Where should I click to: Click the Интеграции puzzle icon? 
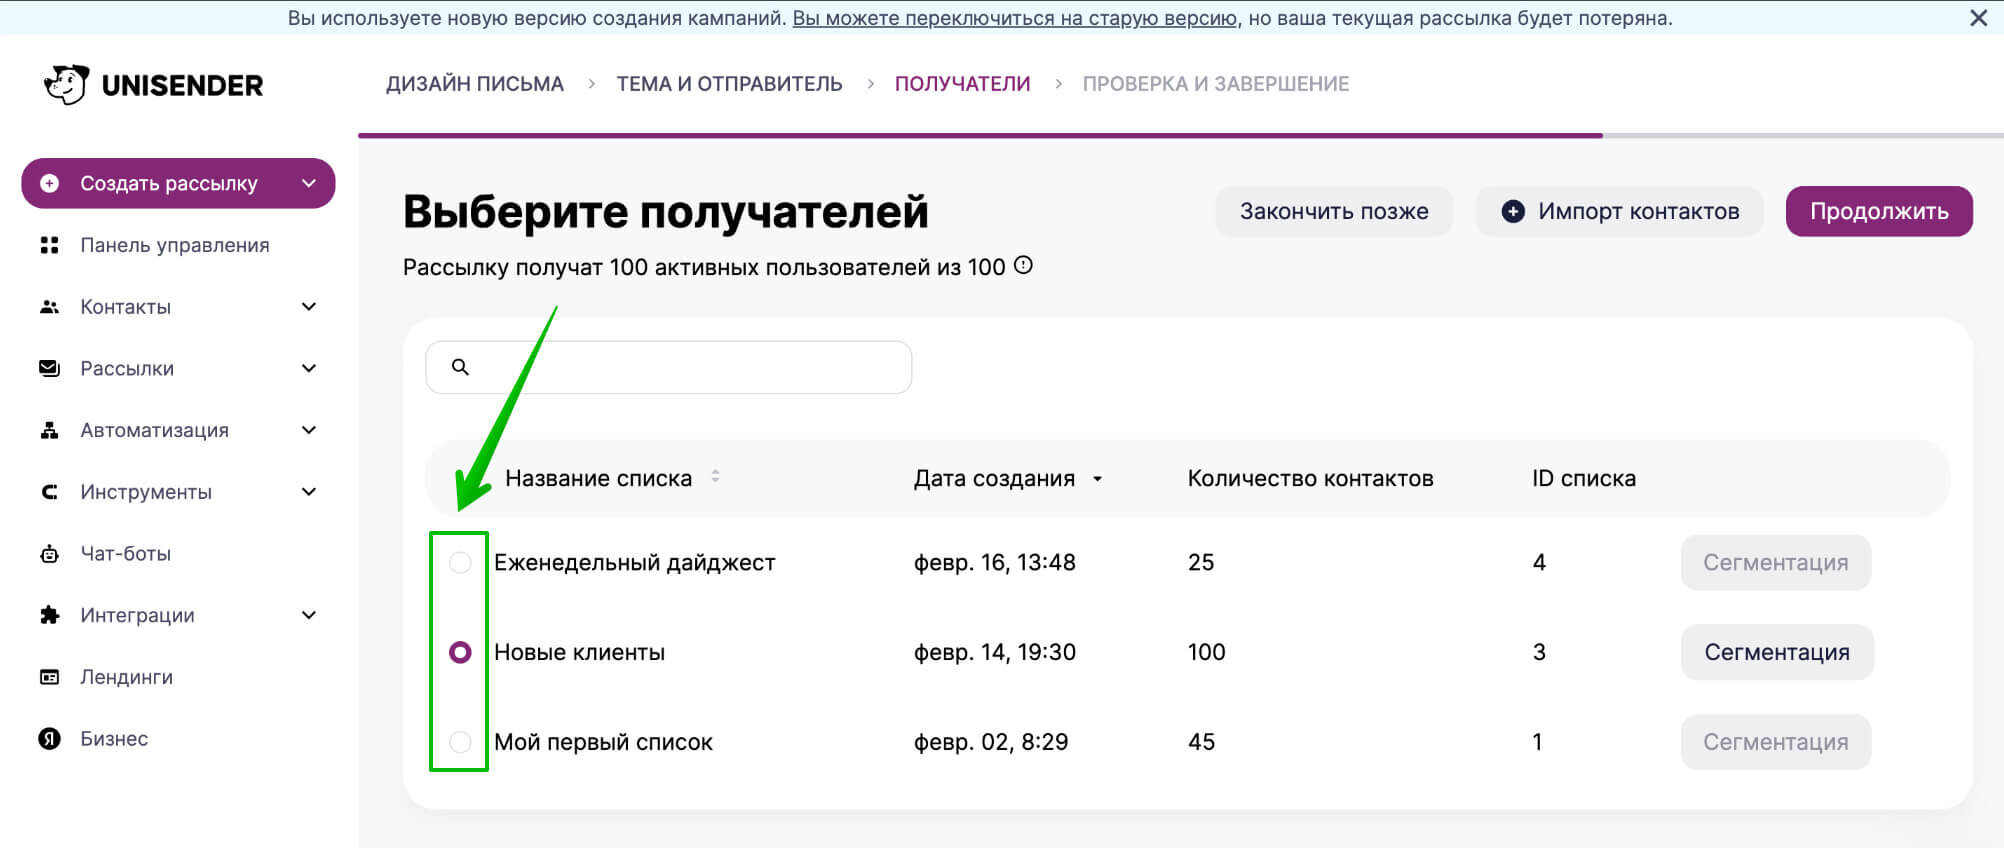pos(49,615)
